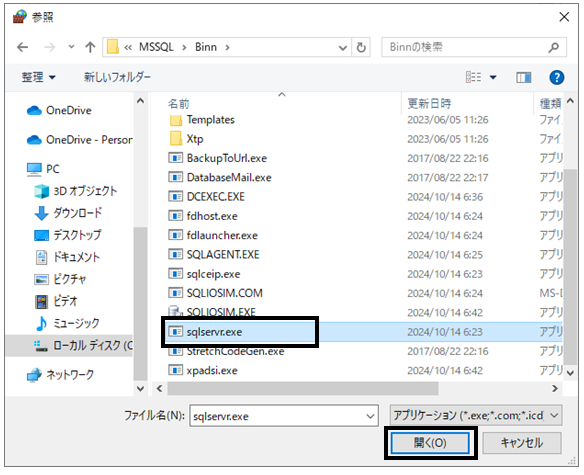Screen dimensions: 584x475
Task: Open the 整理 menu
Action: tap(38, 77)
